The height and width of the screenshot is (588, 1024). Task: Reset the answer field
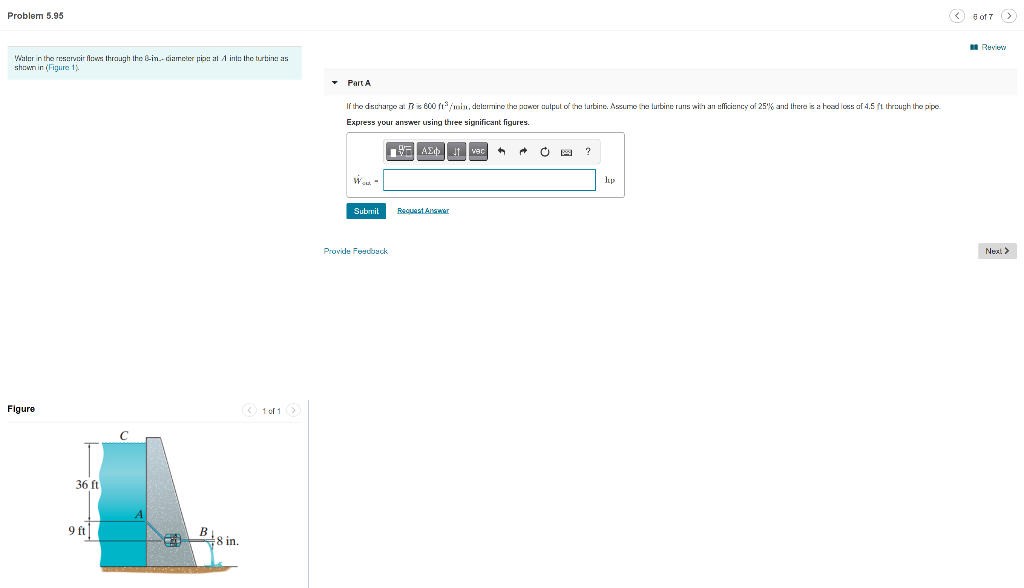pyautogui.click(x=545, y=152)
